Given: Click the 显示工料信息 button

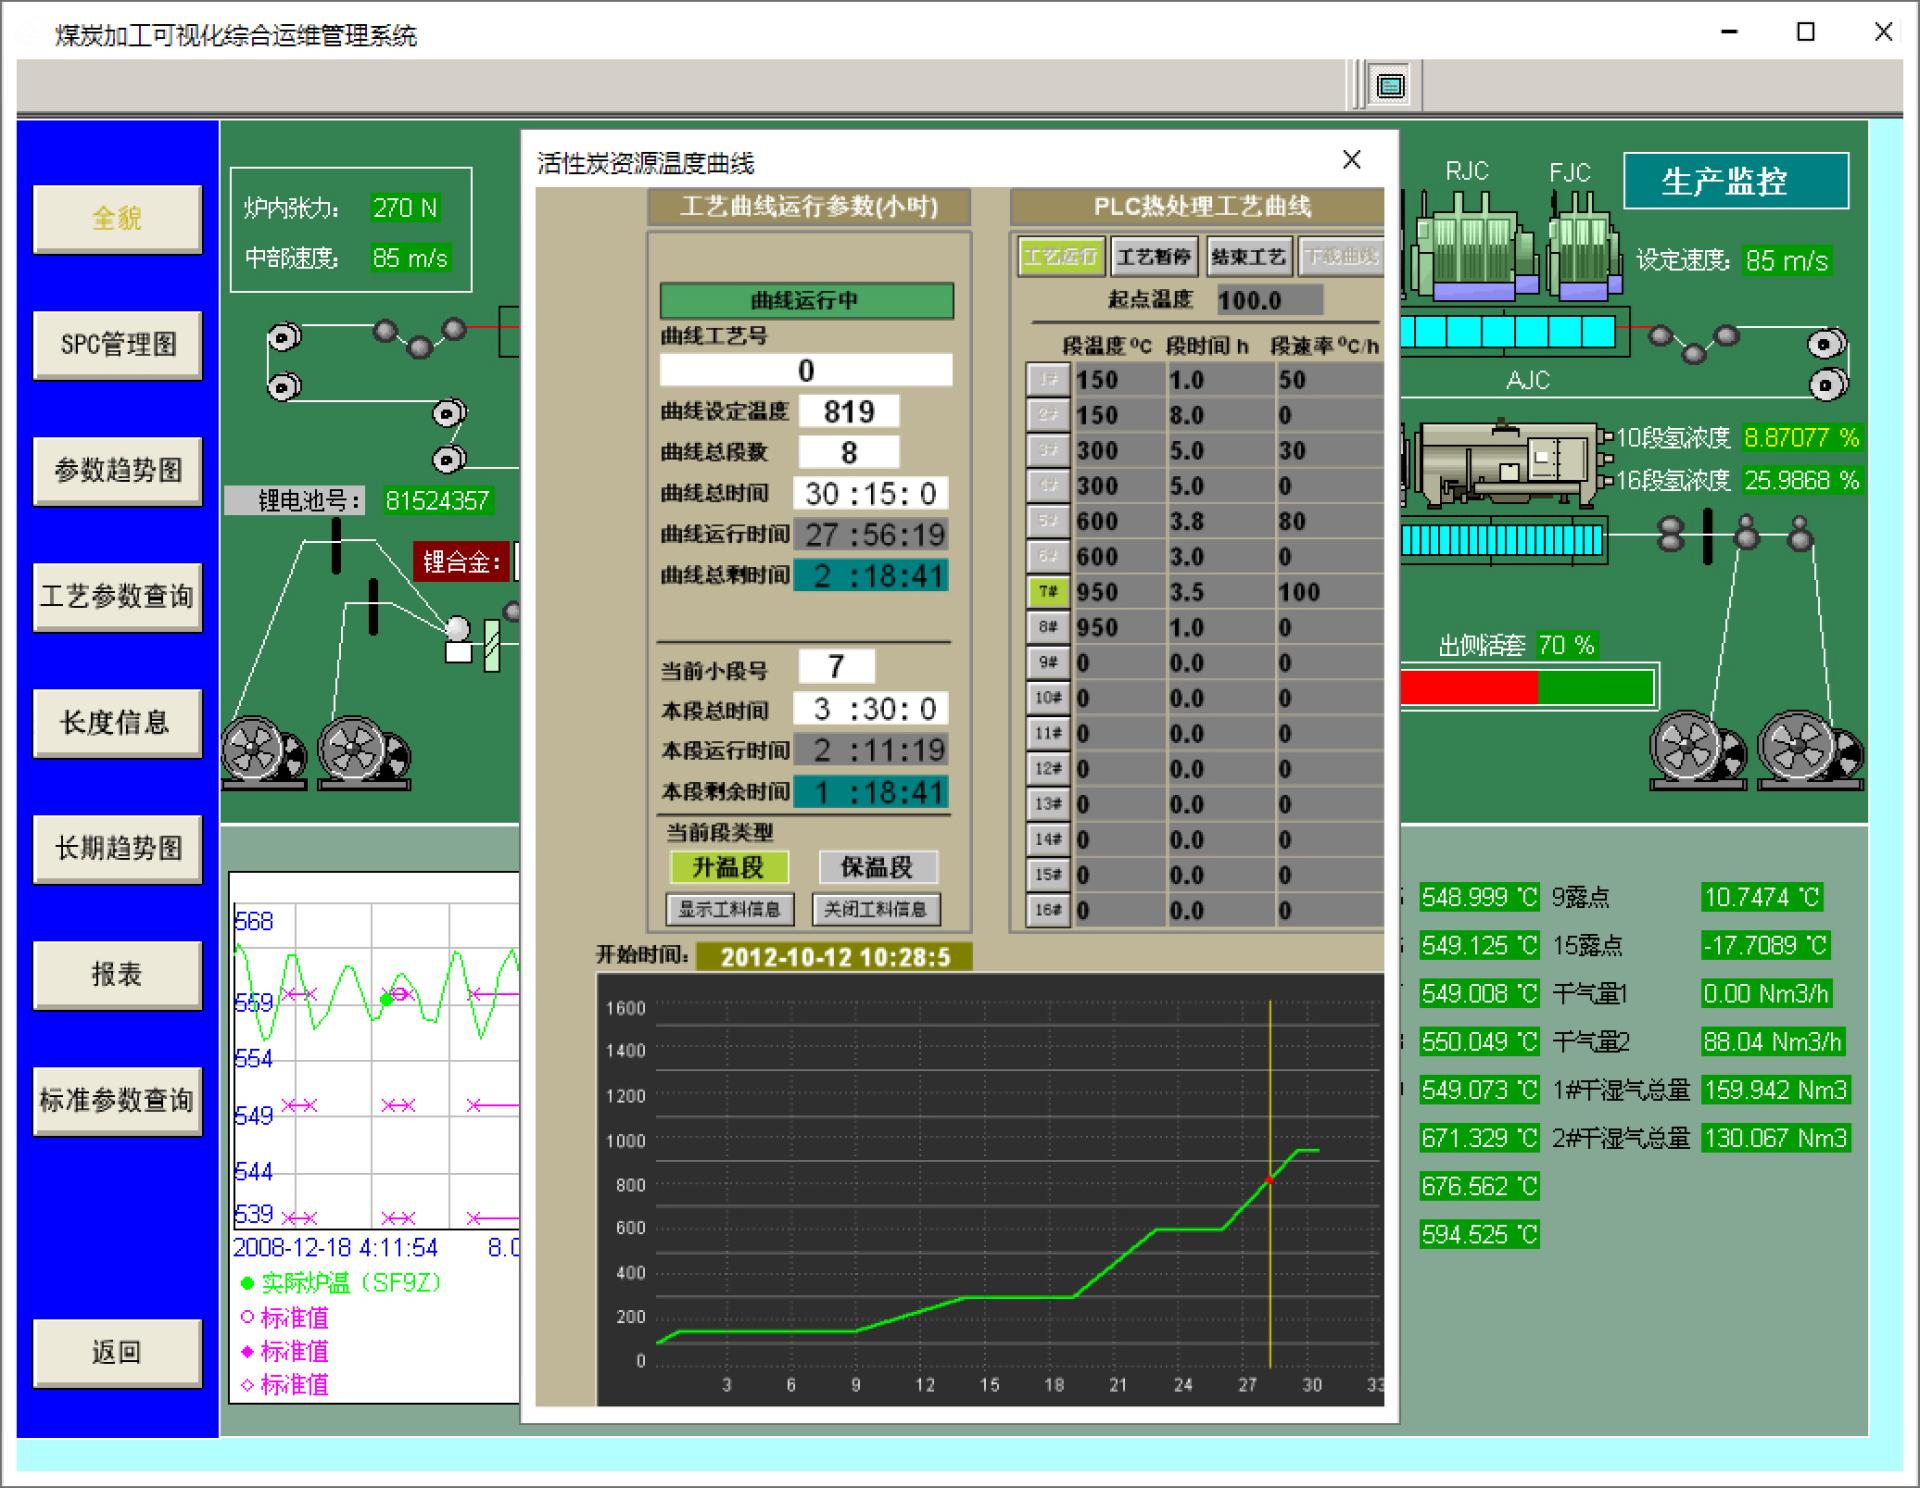Looking at the screenshot, I should [x=729, y=909].
